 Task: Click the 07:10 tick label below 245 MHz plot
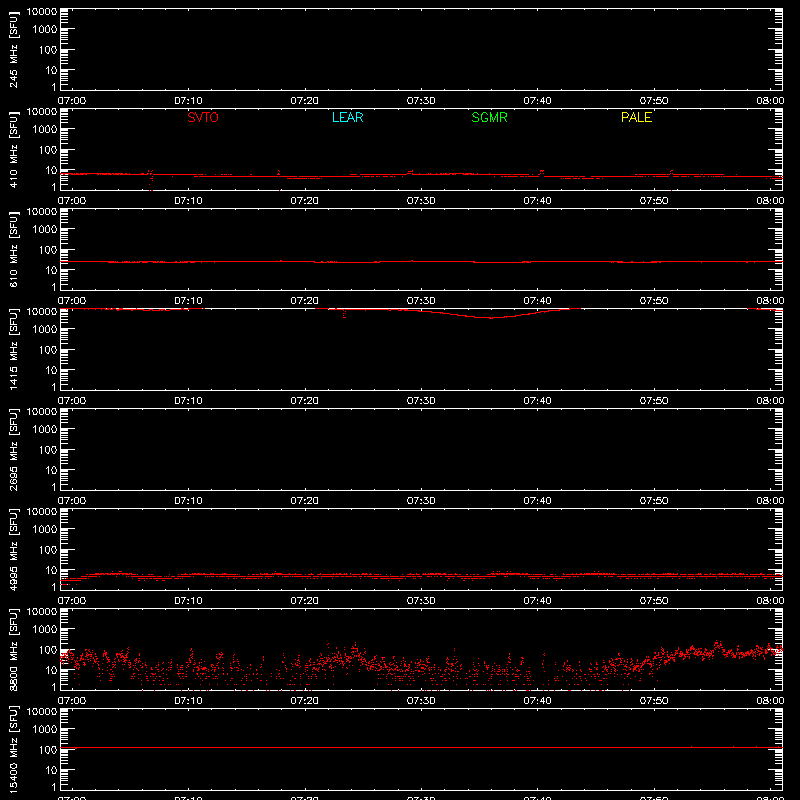point(188,101)
